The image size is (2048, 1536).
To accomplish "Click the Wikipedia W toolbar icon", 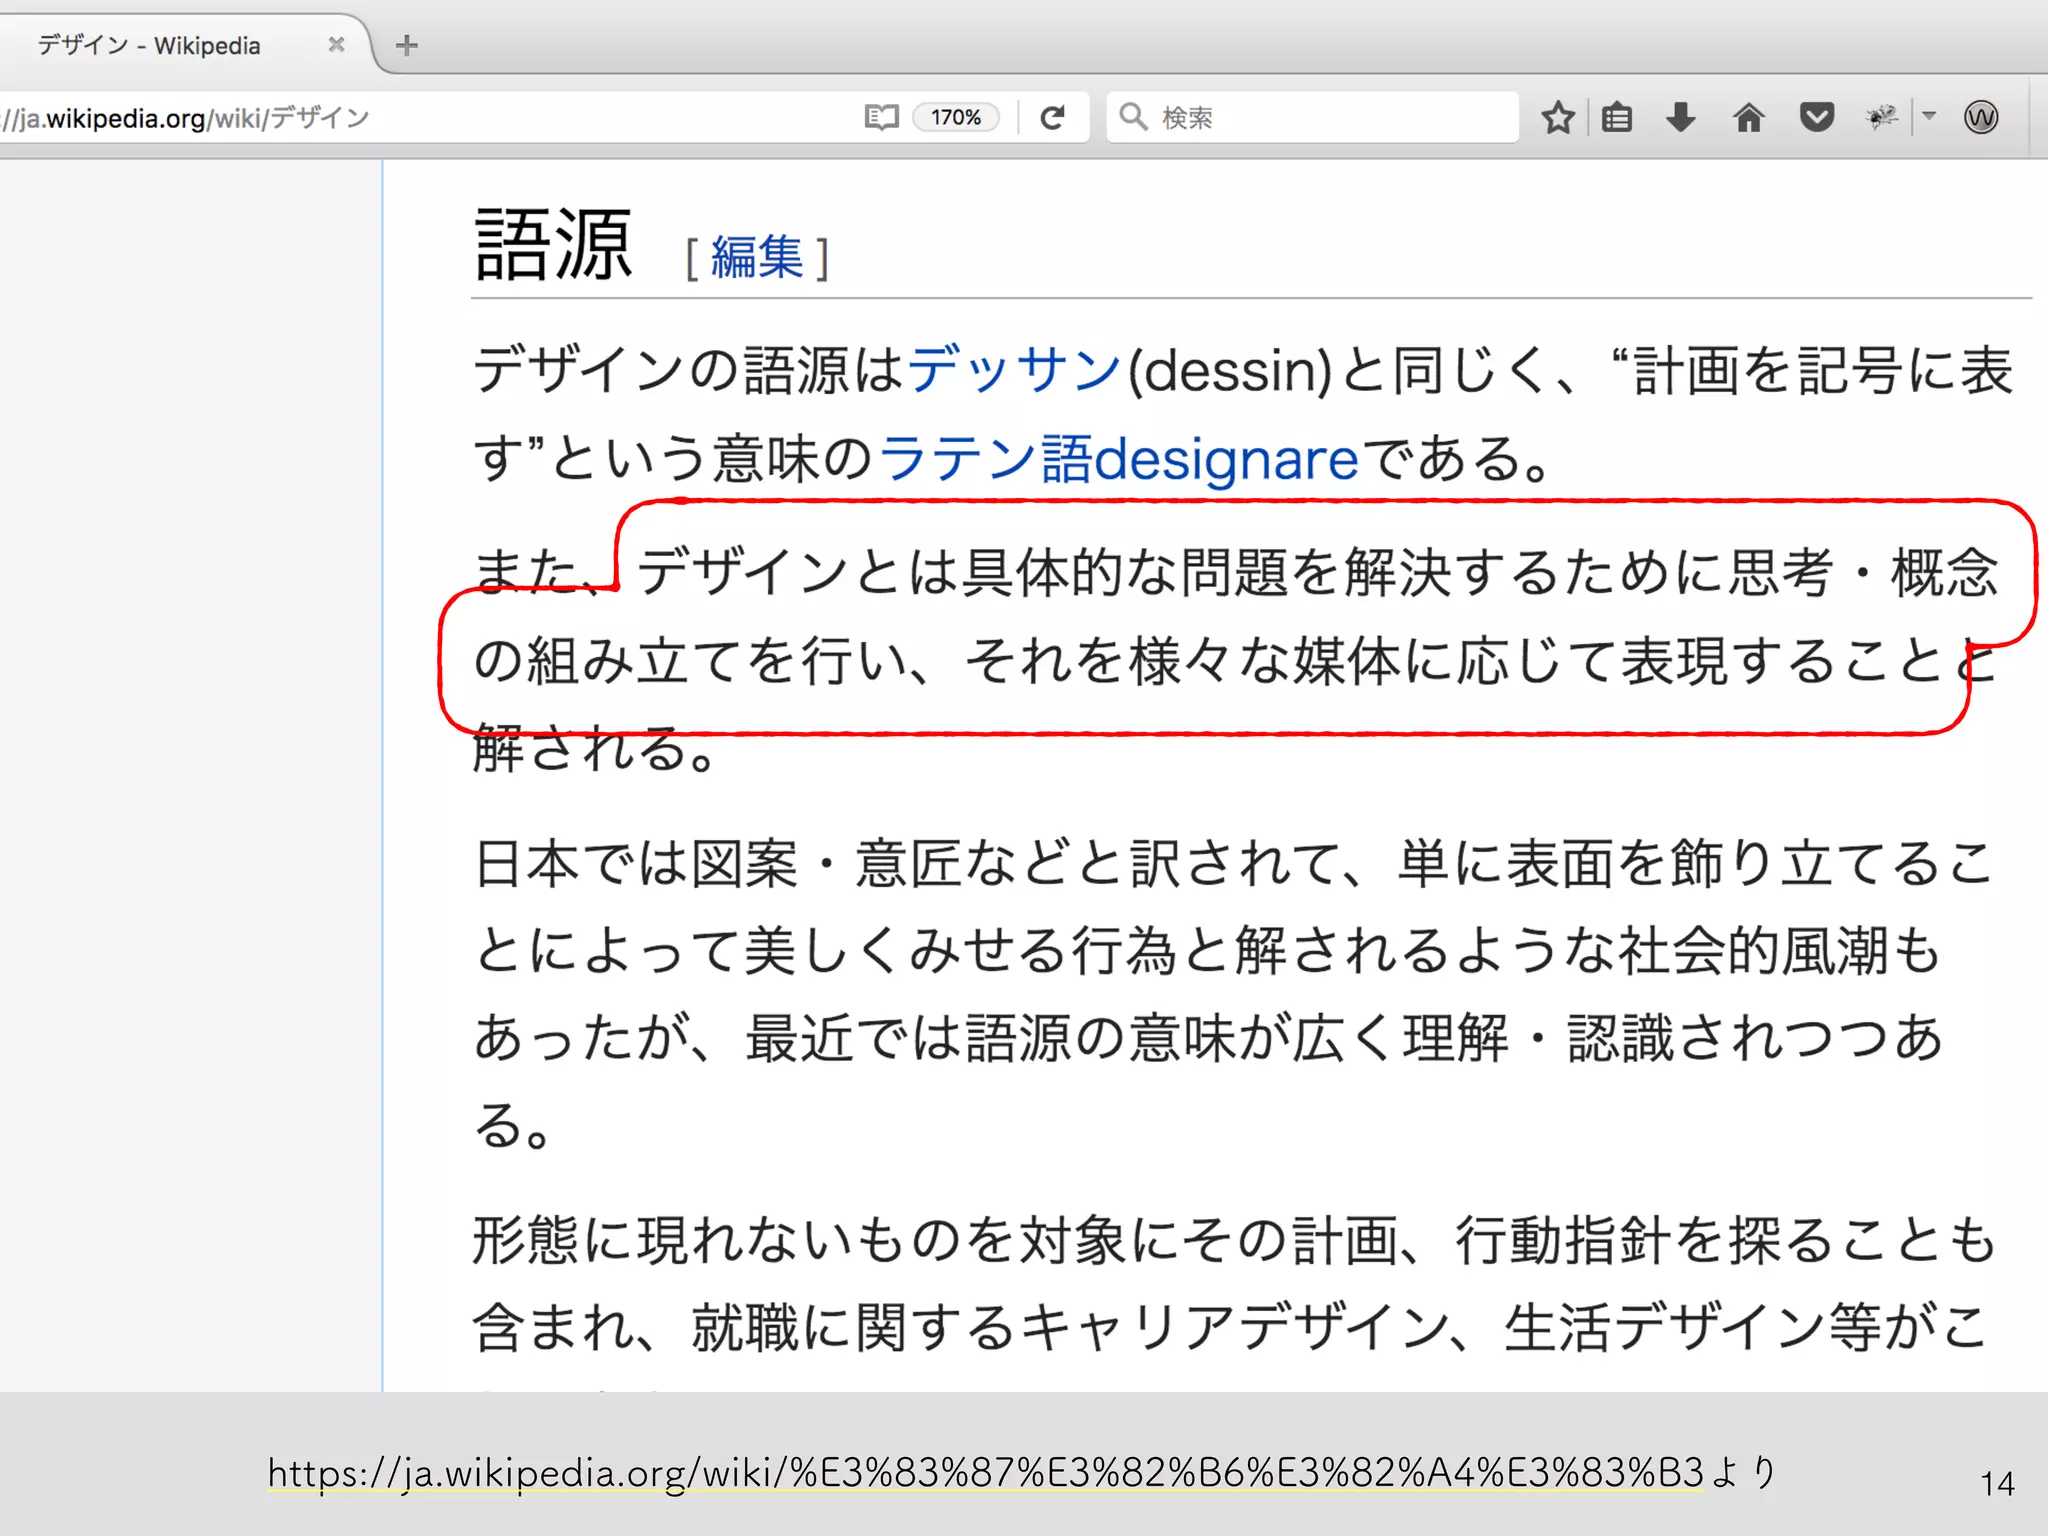I will click(1980, 118).
